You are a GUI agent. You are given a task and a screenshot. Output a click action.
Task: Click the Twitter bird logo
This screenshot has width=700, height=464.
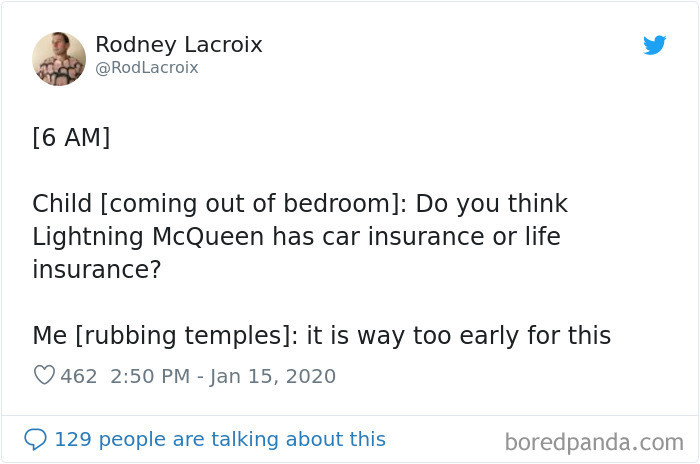(x=655, y=45)
